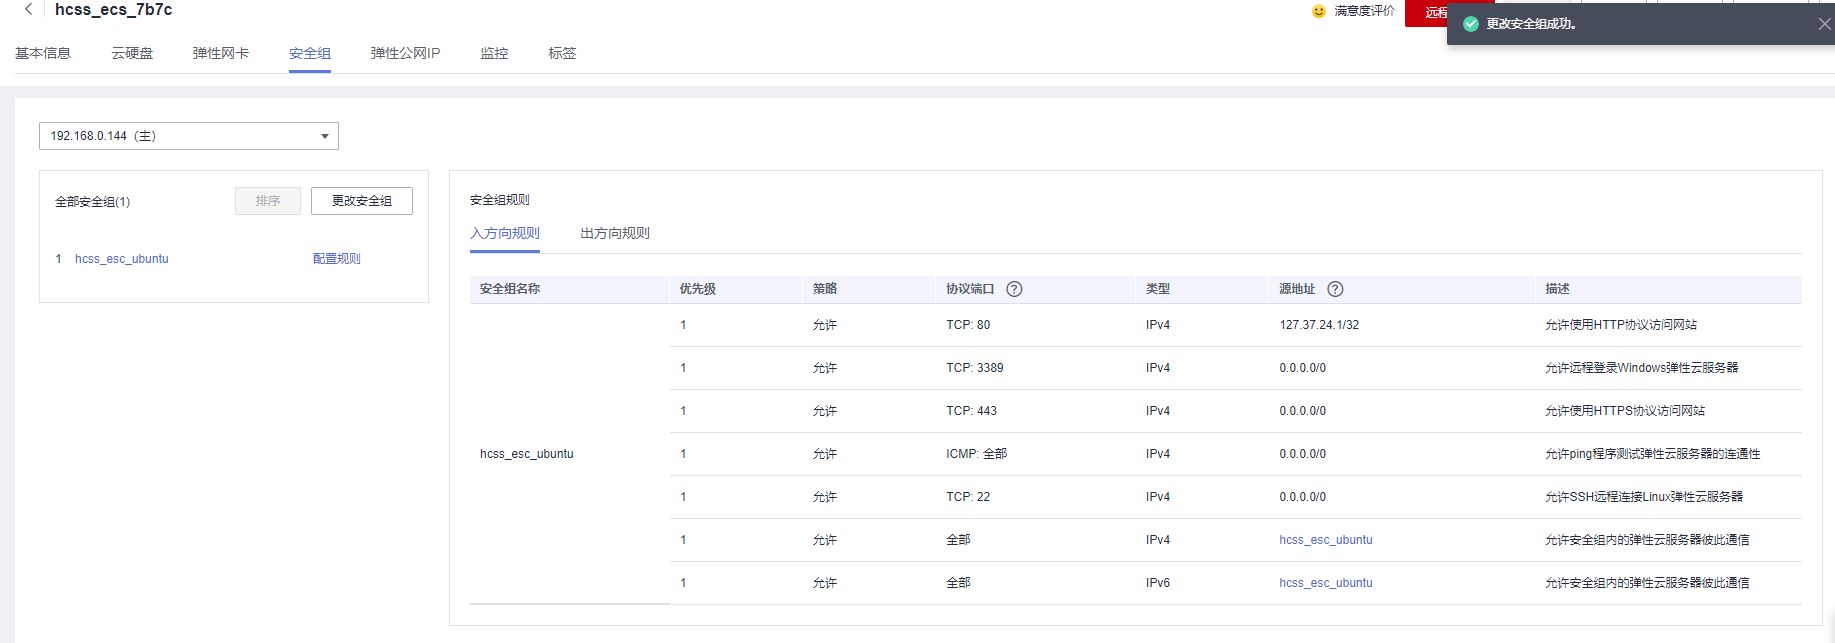The image size is (1835, 643).
Task: Click description 允许SSH远程连接Linux弹性云服务器
Action: (1644, 497)
